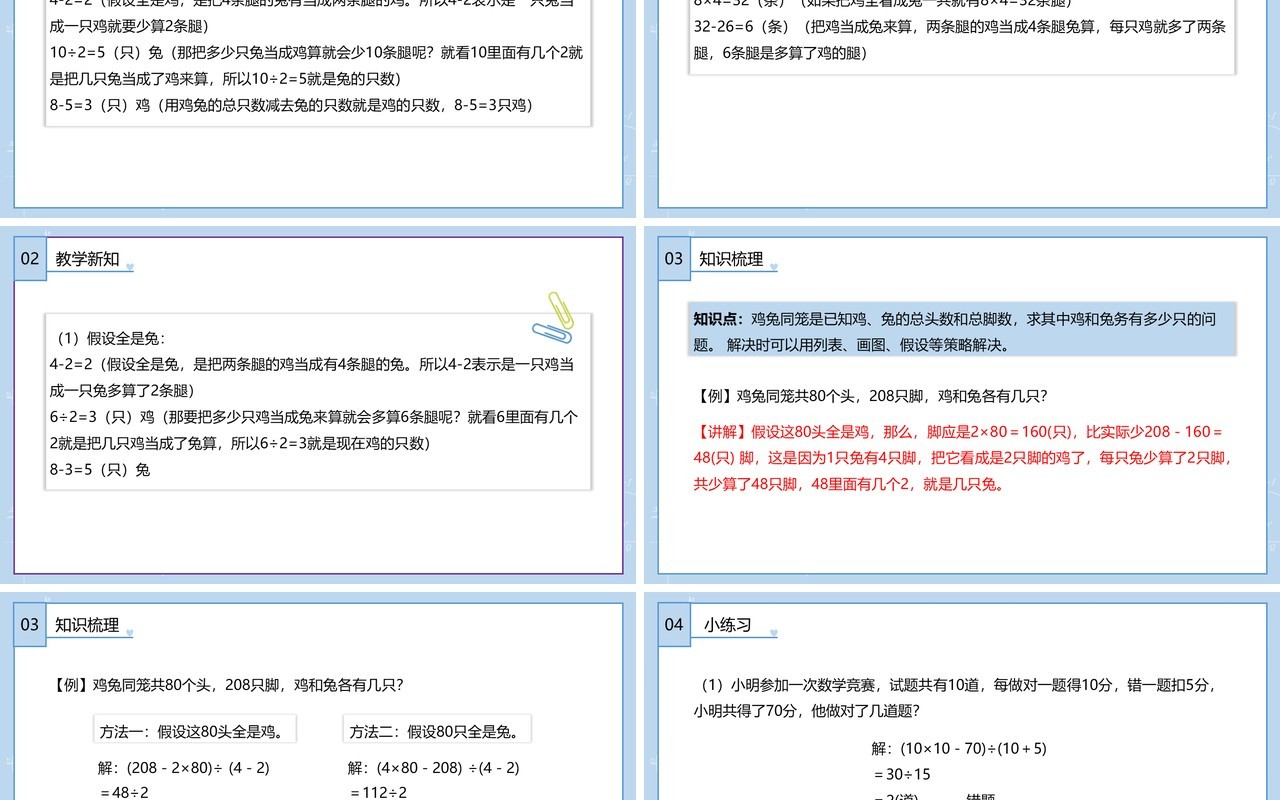Click the bold "知识点：" label
1280x800 pixels.
(719, 319)
